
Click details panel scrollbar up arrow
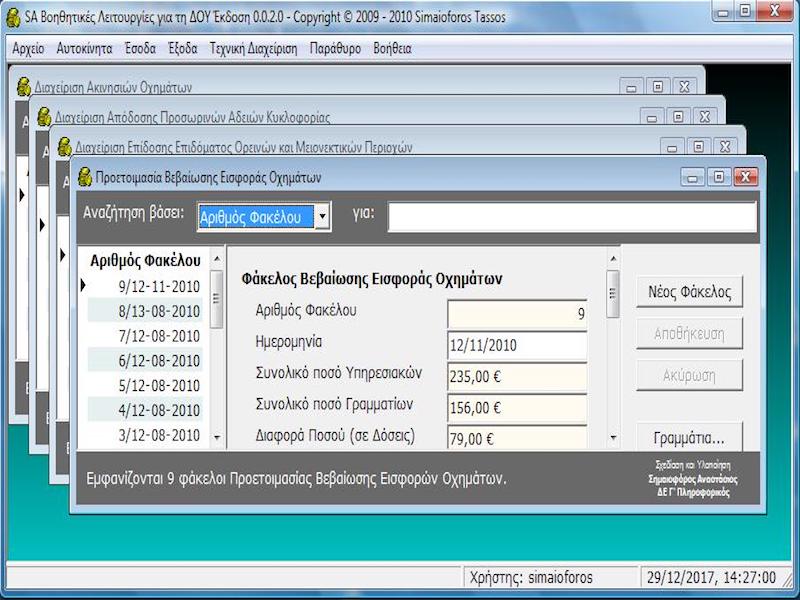coord(613,259)
